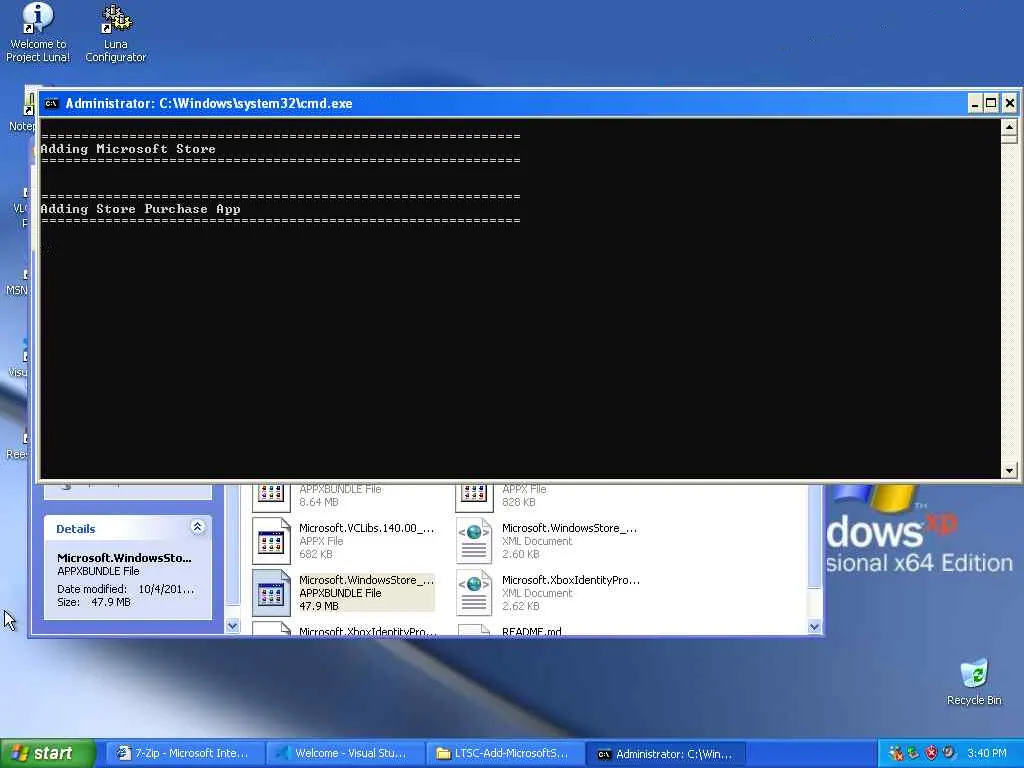Click the 'Adding Microsoft Store' console line
Viewport: 1024px width, 768px height.
[x=128, y=149]
